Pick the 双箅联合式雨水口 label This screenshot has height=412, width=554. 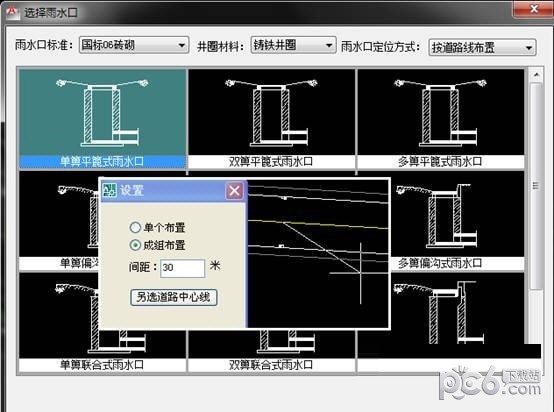click(x=271, y=365)
